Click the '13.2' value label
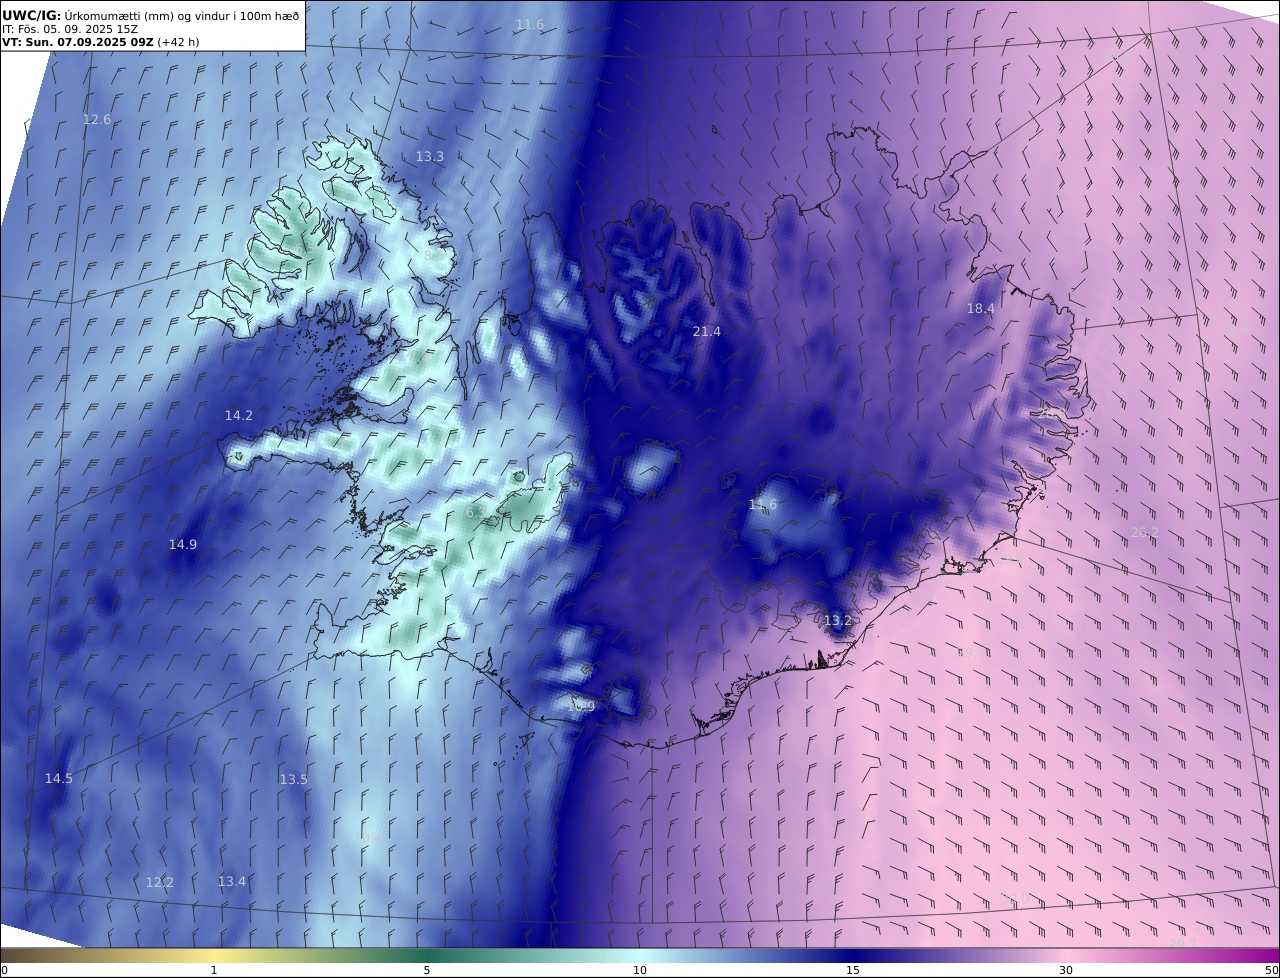Screen dimensions: 1280x978 coord(838,621)
